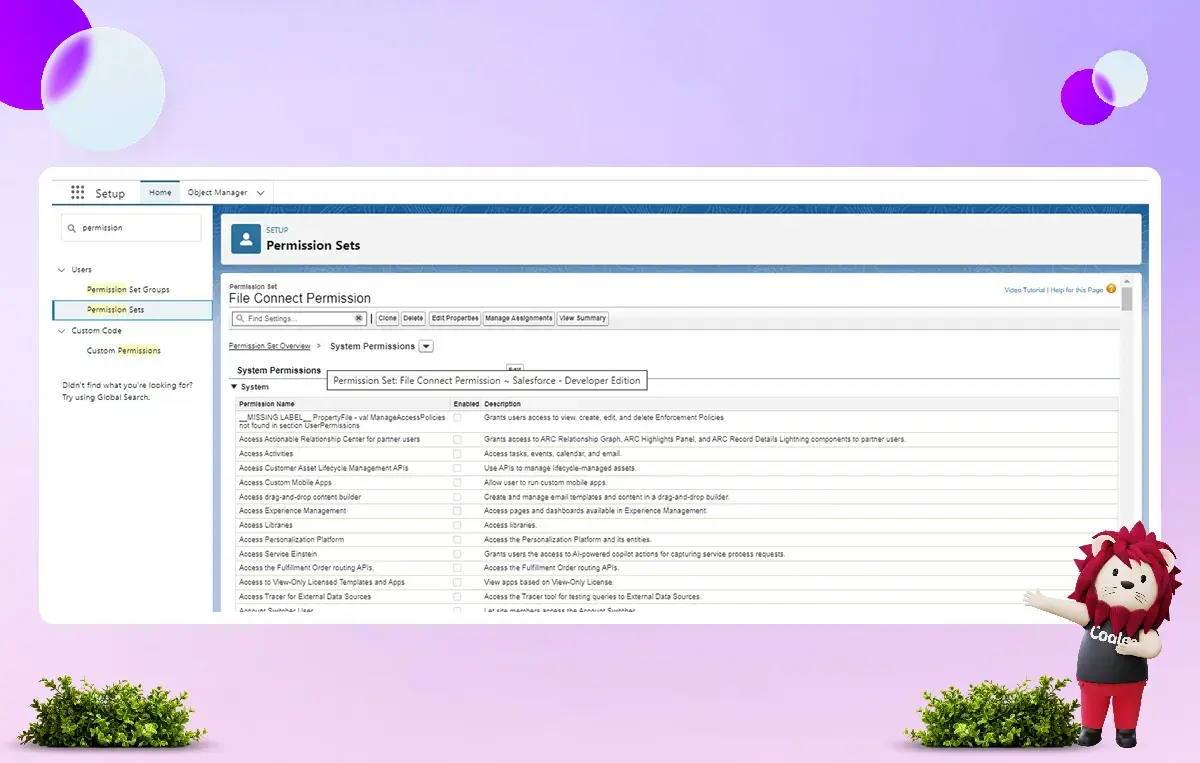Open the App Launcher grid icon
The height and width of the screenshot is (763, 1200).
77,193
